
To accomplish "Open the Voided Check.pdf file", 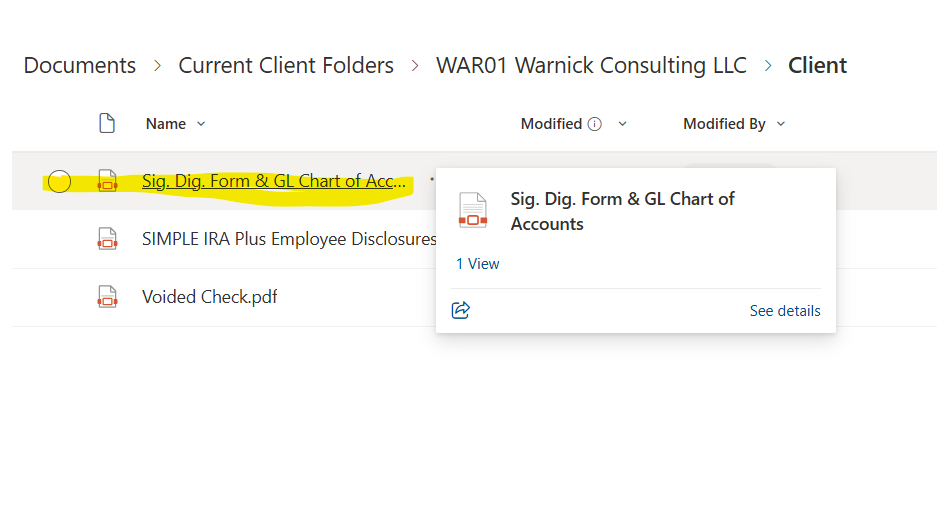I will point(209,297).
